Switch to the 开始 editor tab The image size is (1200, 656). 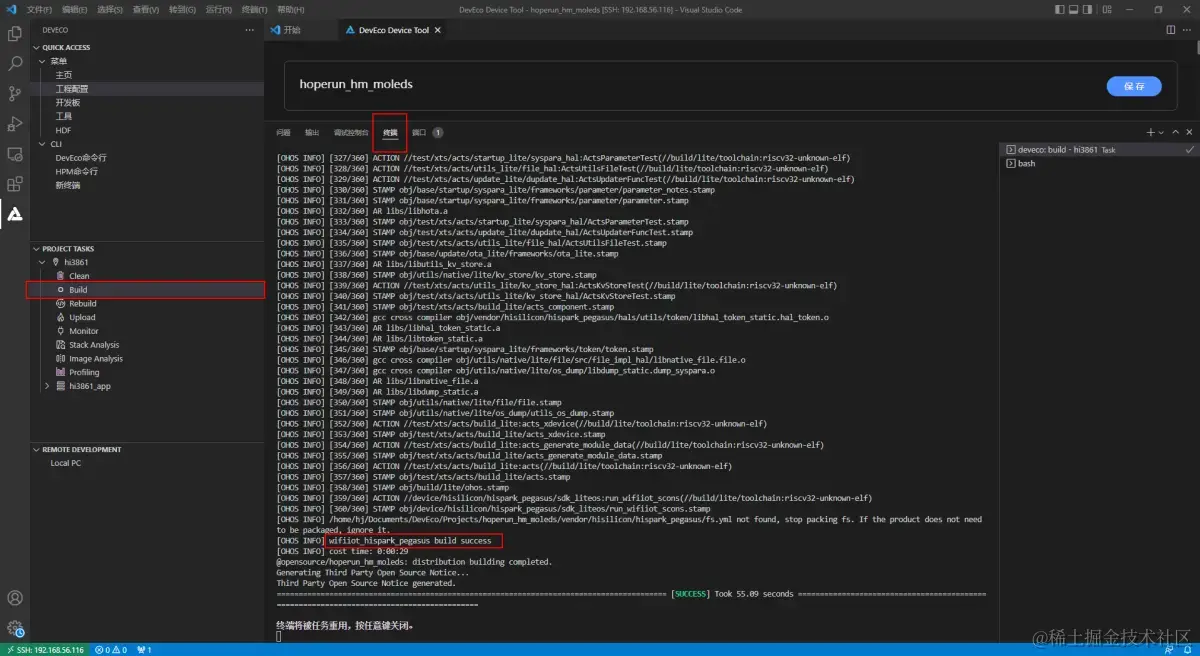(x=300, y=30)
